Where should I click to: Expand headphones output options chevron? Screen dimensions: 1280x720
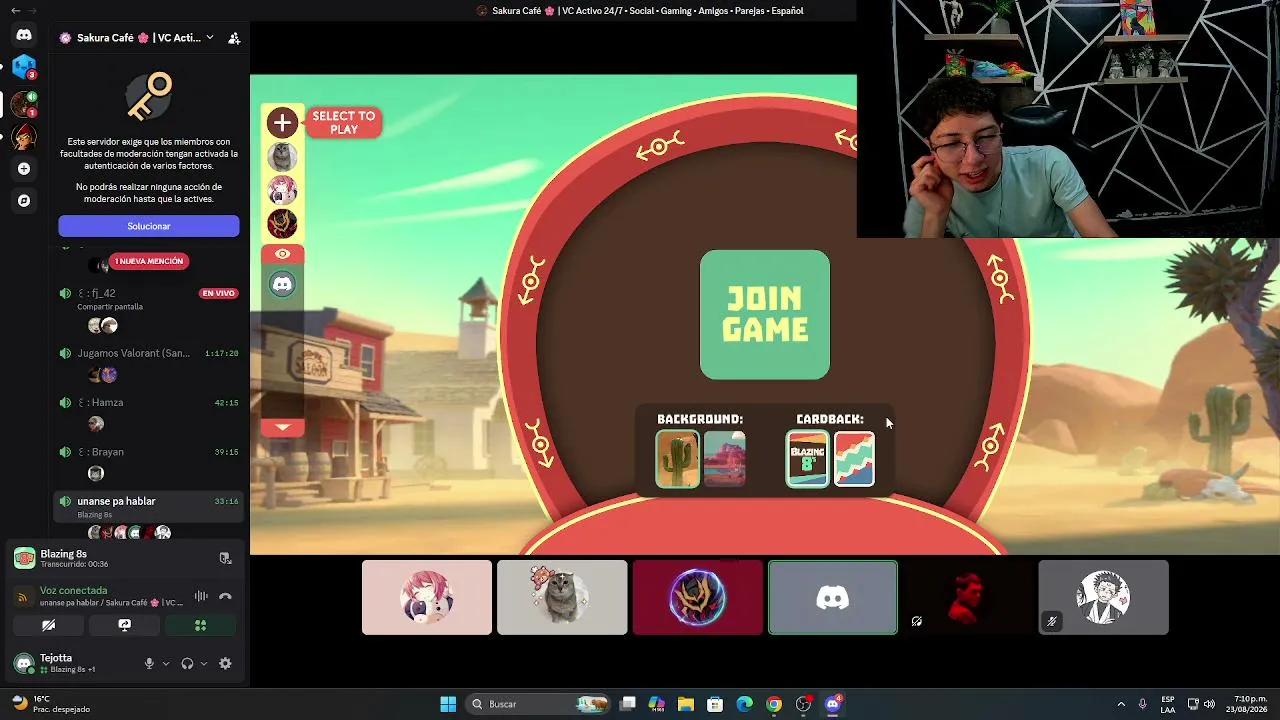[204, 663]
